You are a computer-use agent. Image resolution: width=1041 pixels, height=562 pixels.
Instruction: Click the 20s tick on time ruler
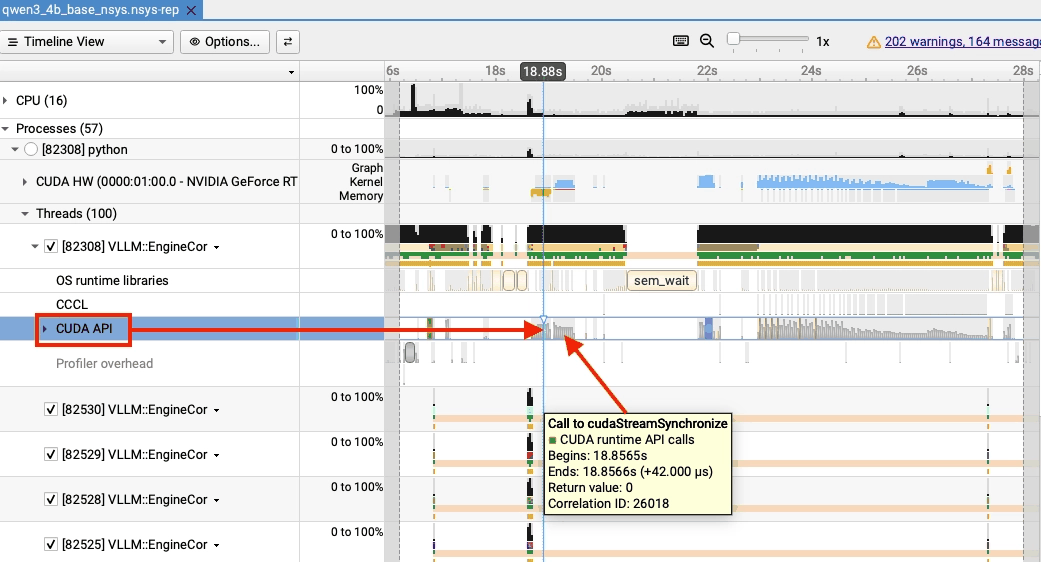tap(601, 71)
